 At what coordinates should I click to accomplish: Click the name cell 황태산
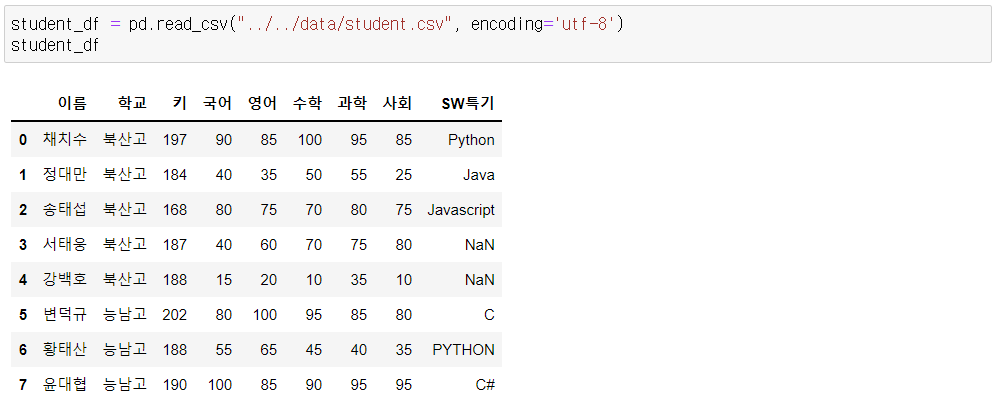(x=65, y=349)
